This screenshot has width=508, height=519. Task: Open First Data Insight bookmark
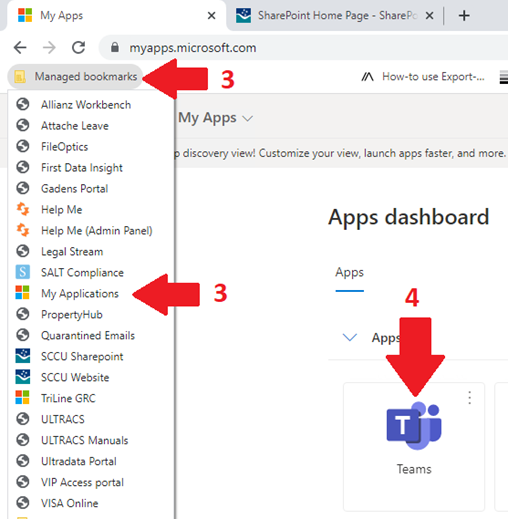[x=91, y=168]
